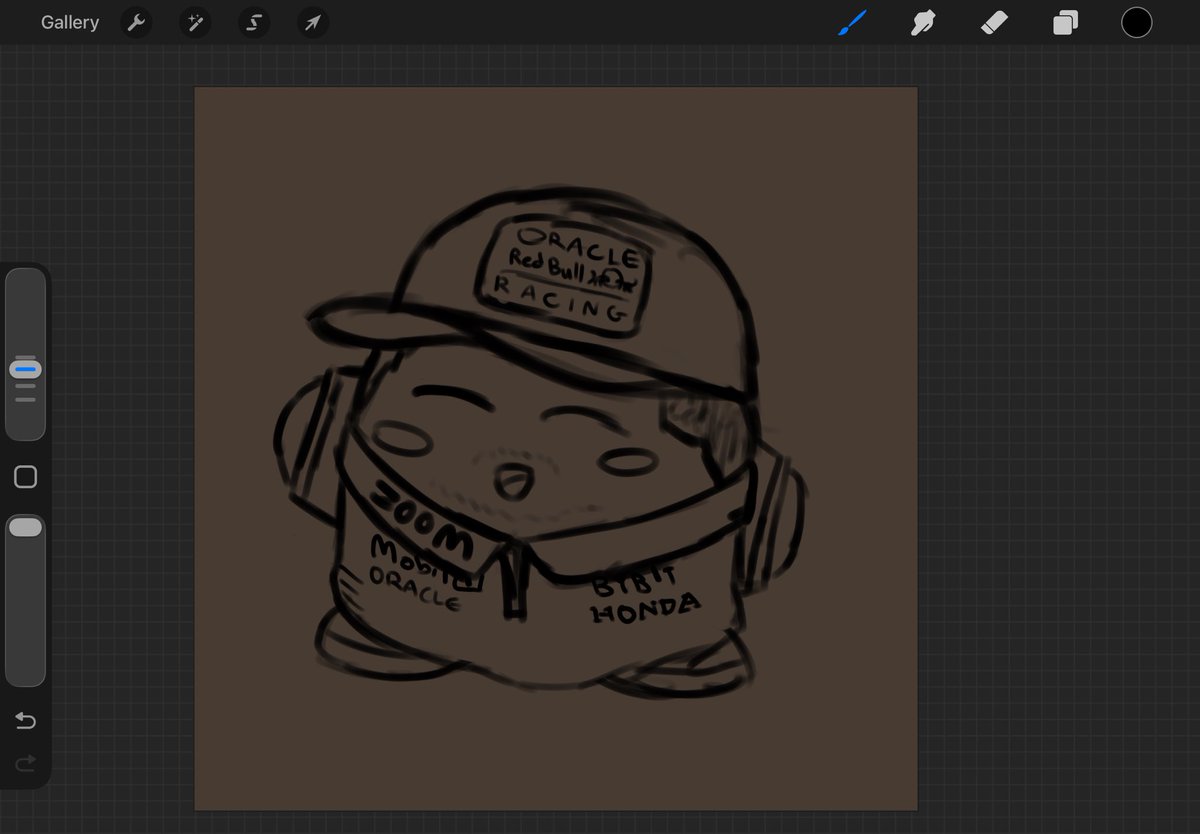Adjust the brush size slider handle
1200x834 pixels.
pyautogui.click(x=26, y=369)
